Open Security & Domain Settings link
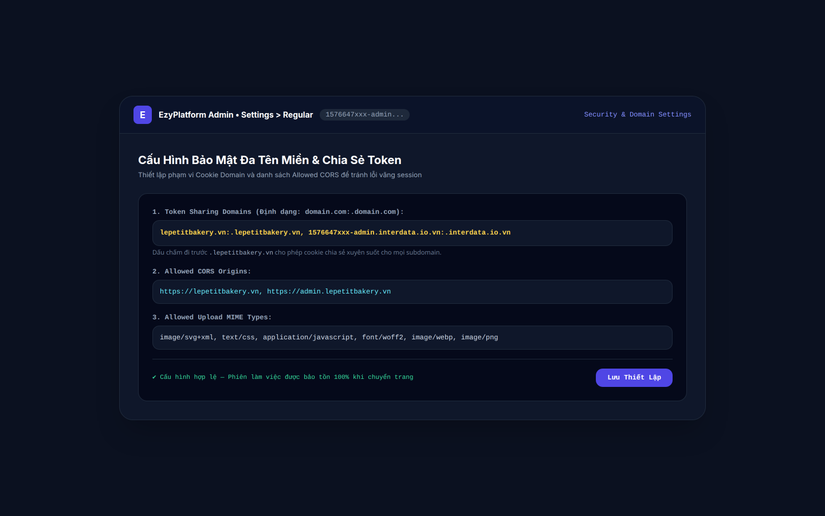 point(637,115)
